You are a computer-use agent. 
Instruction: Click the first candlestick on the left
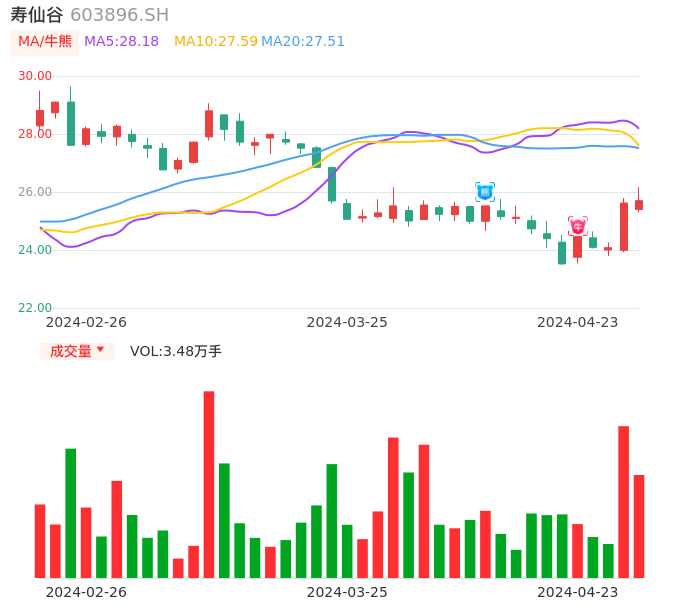(x=40, y=117)
